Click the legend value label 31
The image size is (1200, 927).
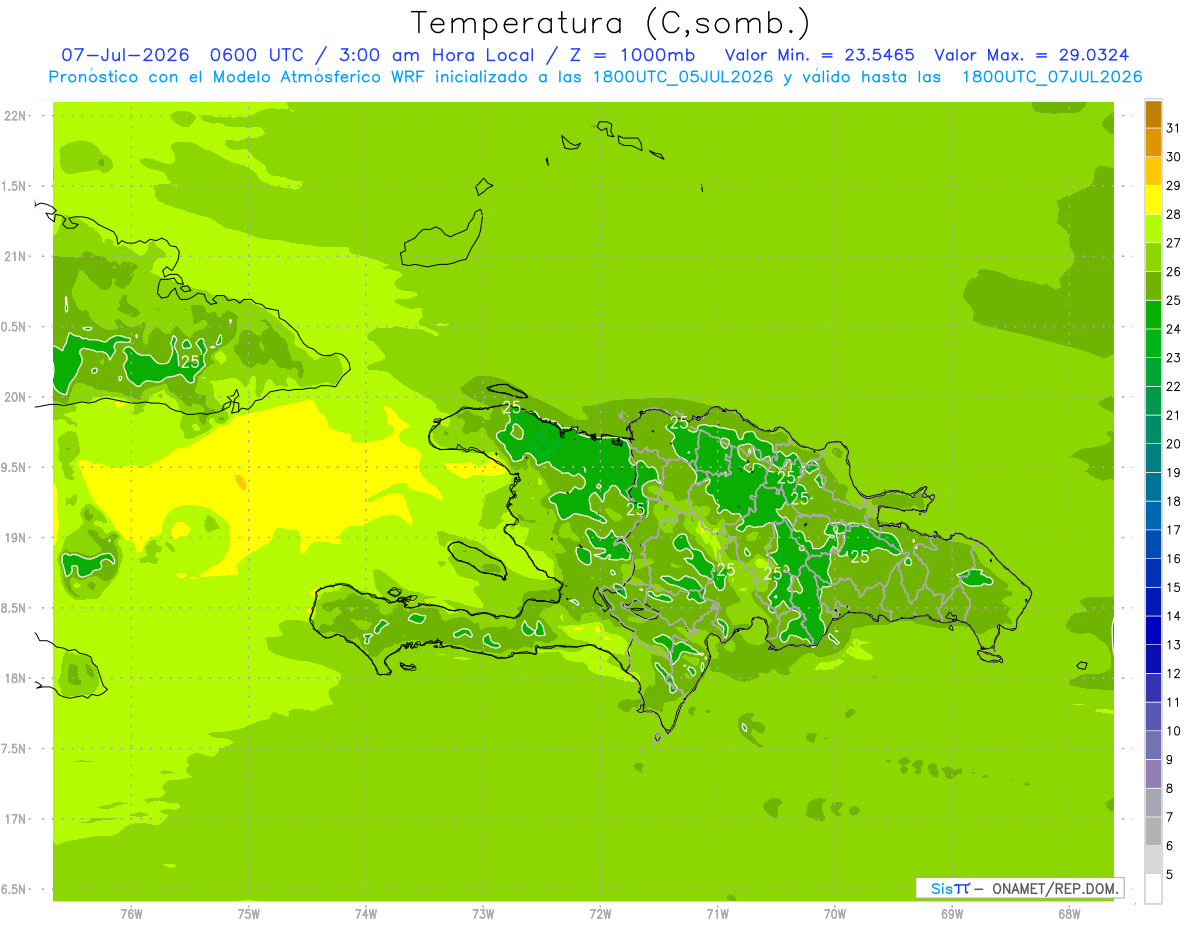(1173, 127)
